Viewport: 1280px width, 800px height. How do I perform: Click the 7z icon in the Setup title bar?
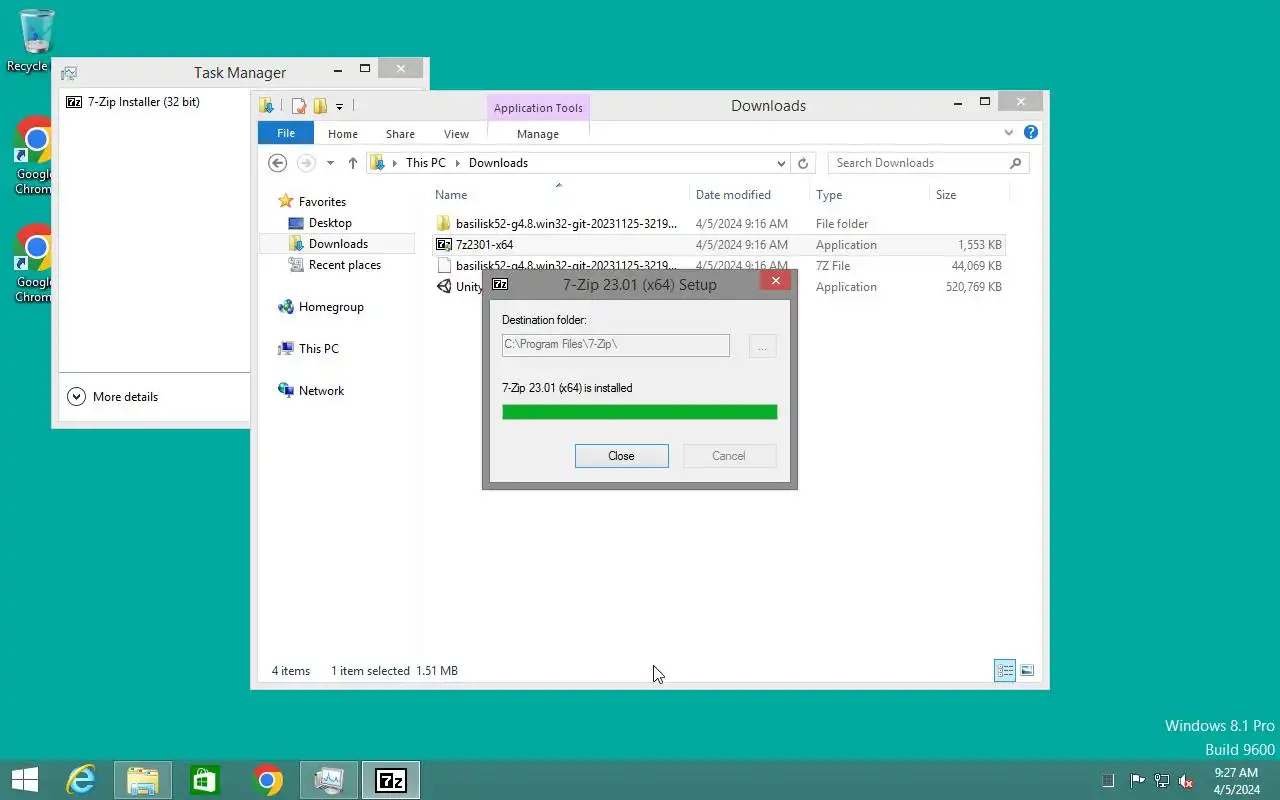(500, 284)
